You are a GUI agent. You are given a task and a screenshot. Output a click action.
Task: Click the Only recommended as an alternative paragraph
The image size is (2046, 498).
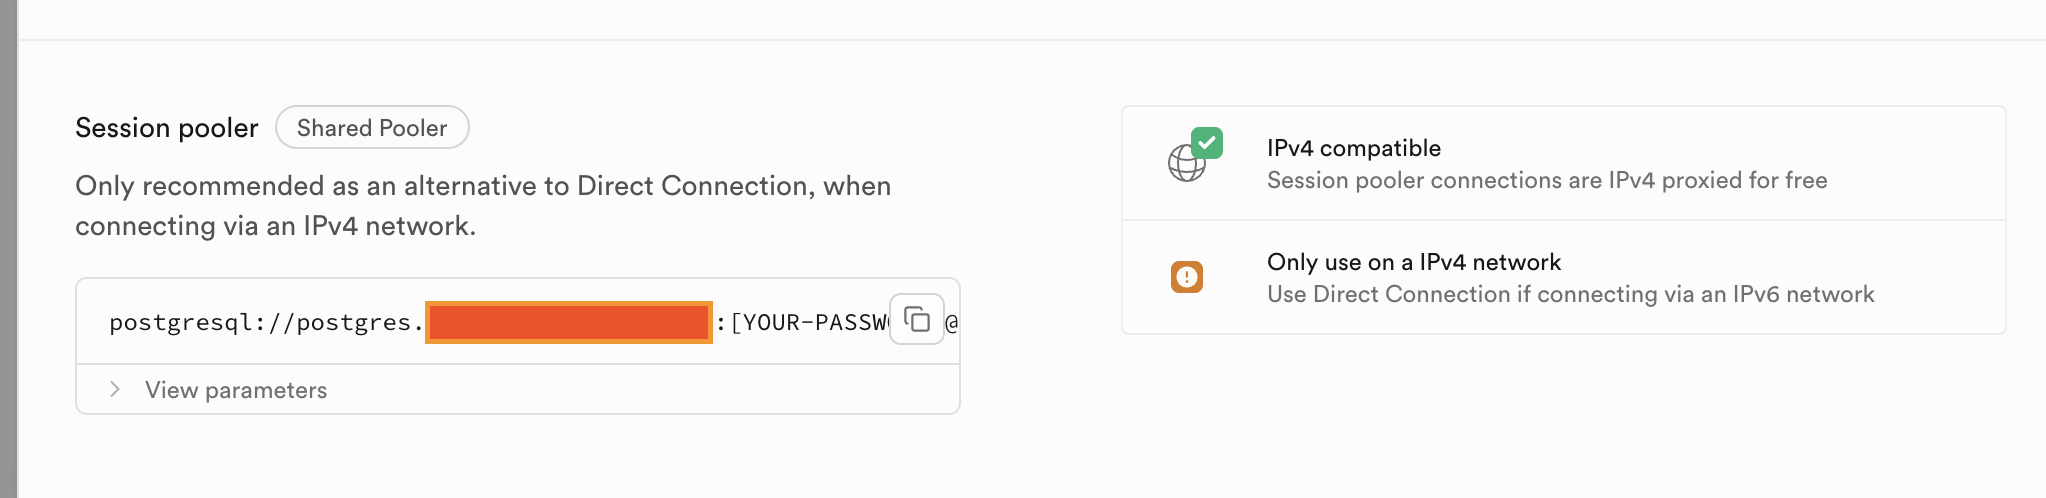pyautogui.click(x=483, y=186)
